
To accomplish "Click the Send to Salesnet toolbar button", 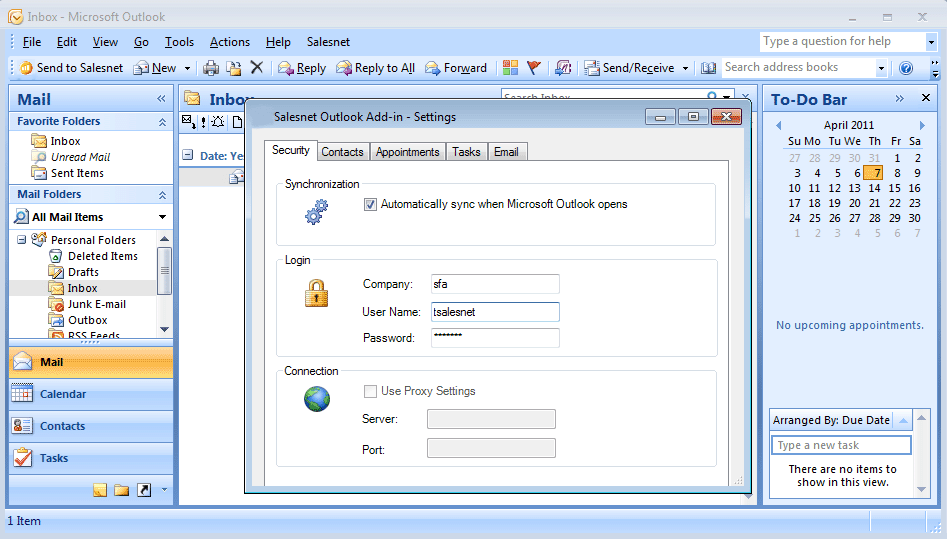I will click(x=71, y=68).
